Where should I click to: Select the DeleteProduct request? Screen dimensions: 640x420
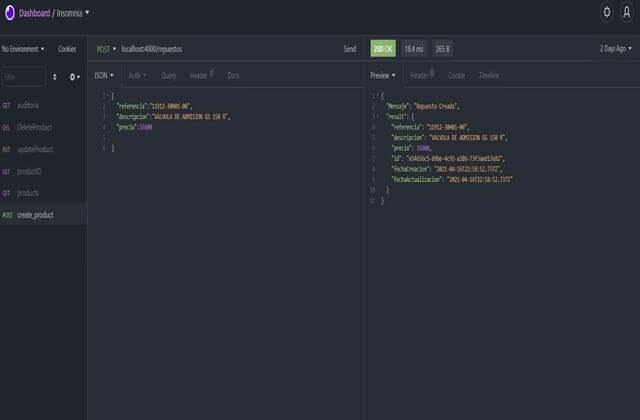coord(35,127)
